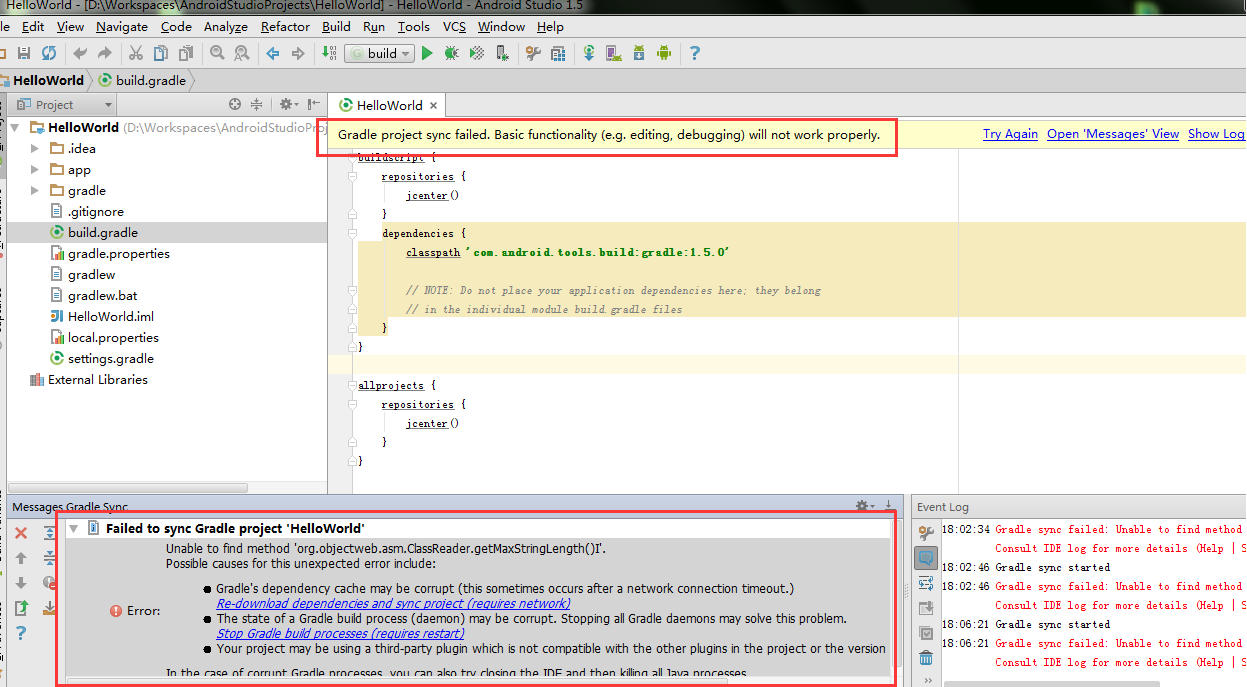The width and height of the screenshot is (1247, 687).
Task: Open the Edit menu
Action: tap(33, 27)
